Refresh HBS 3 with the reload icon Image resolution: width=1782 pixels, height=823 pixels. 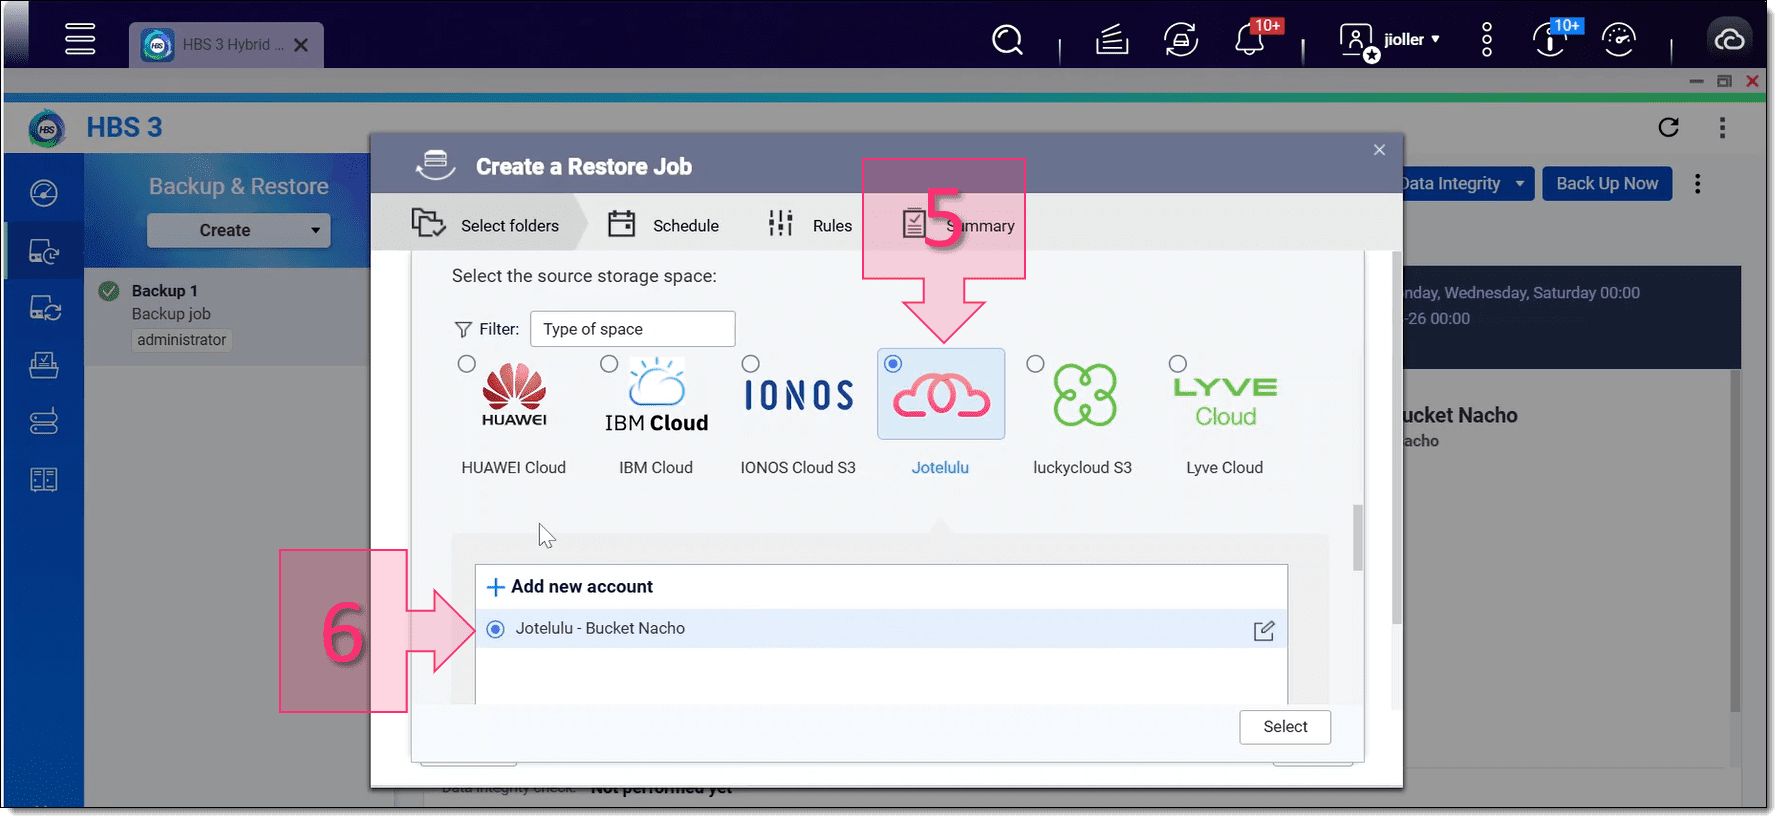pyautogui.click(x=1669, y=127)
